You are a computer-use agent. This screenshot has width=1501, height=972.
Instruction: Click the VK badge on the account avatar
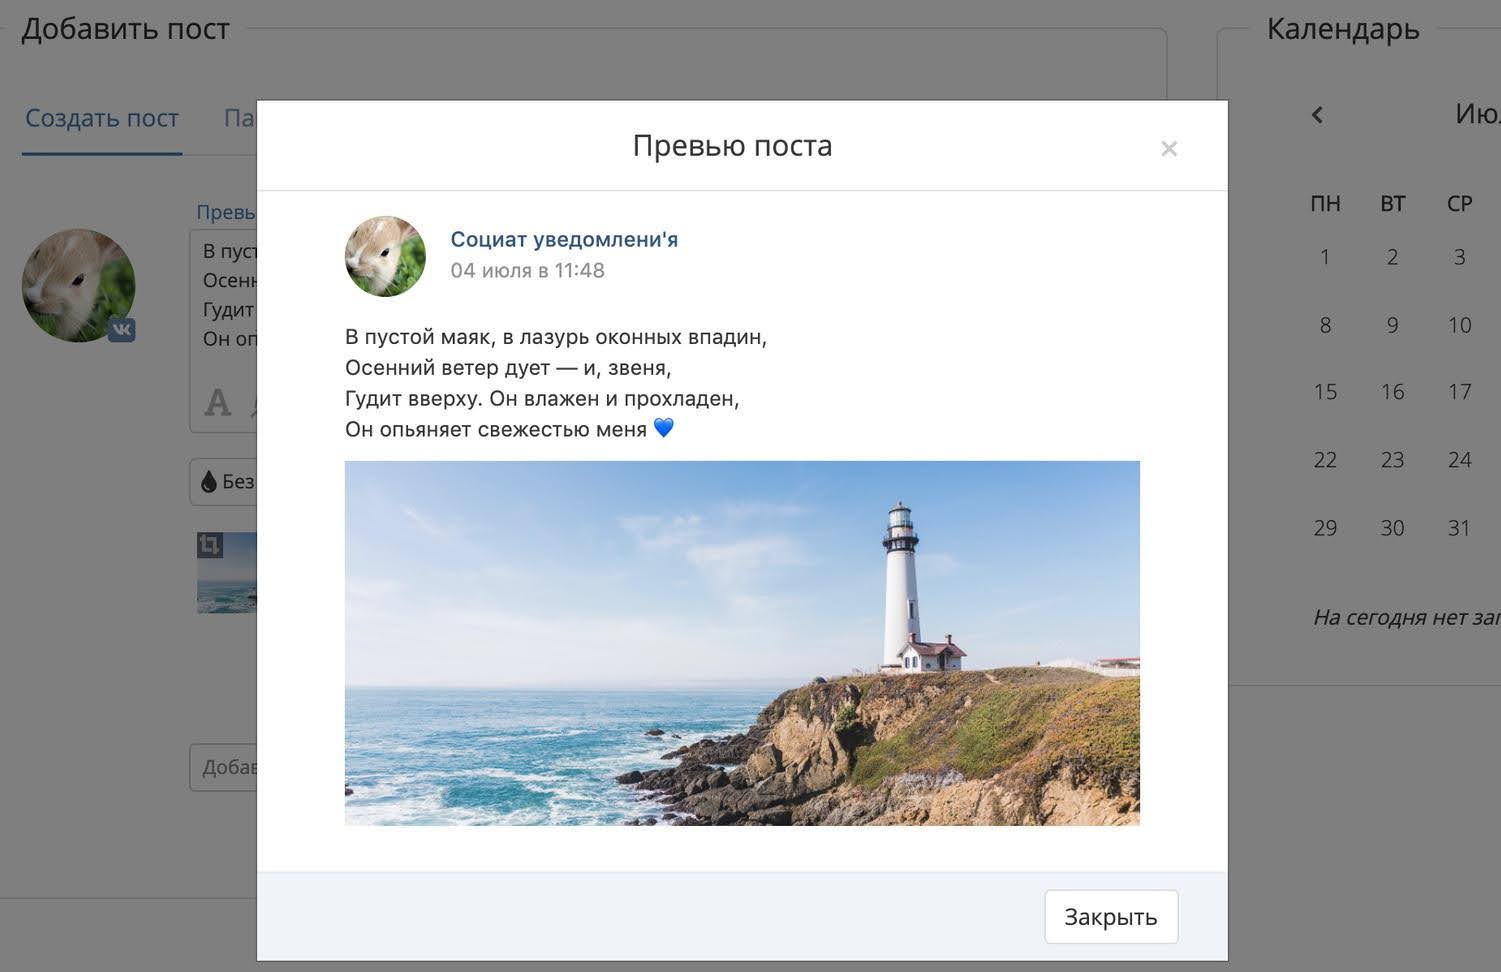(x=122, y=329)
